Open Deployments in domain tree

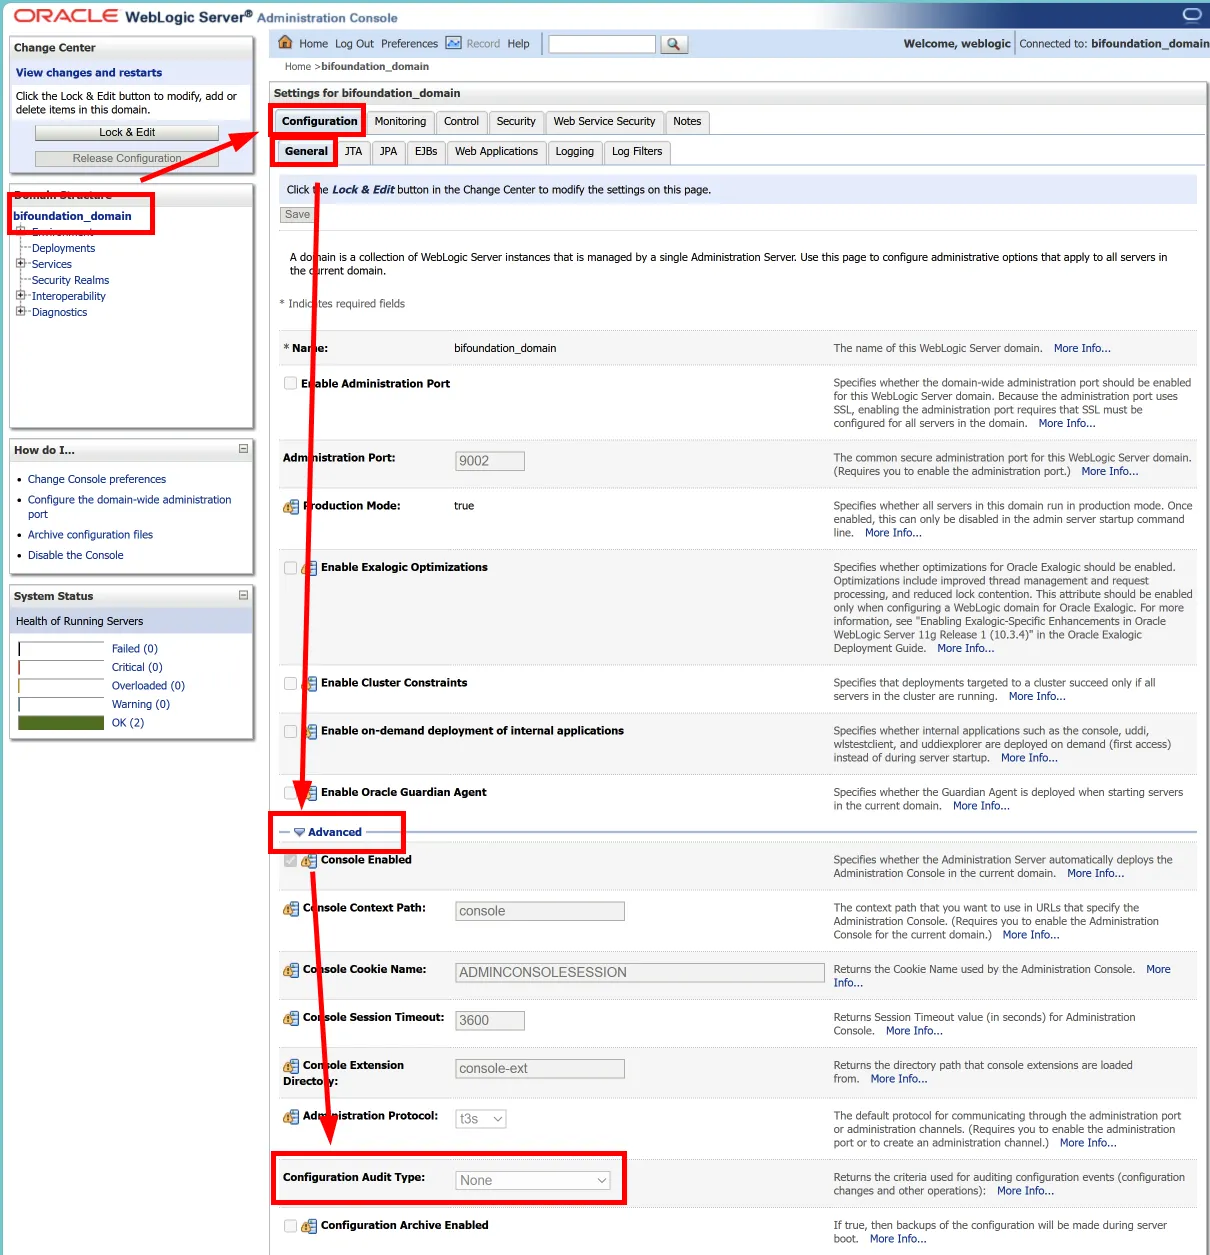pyautogui.click(x=63, y=248)
